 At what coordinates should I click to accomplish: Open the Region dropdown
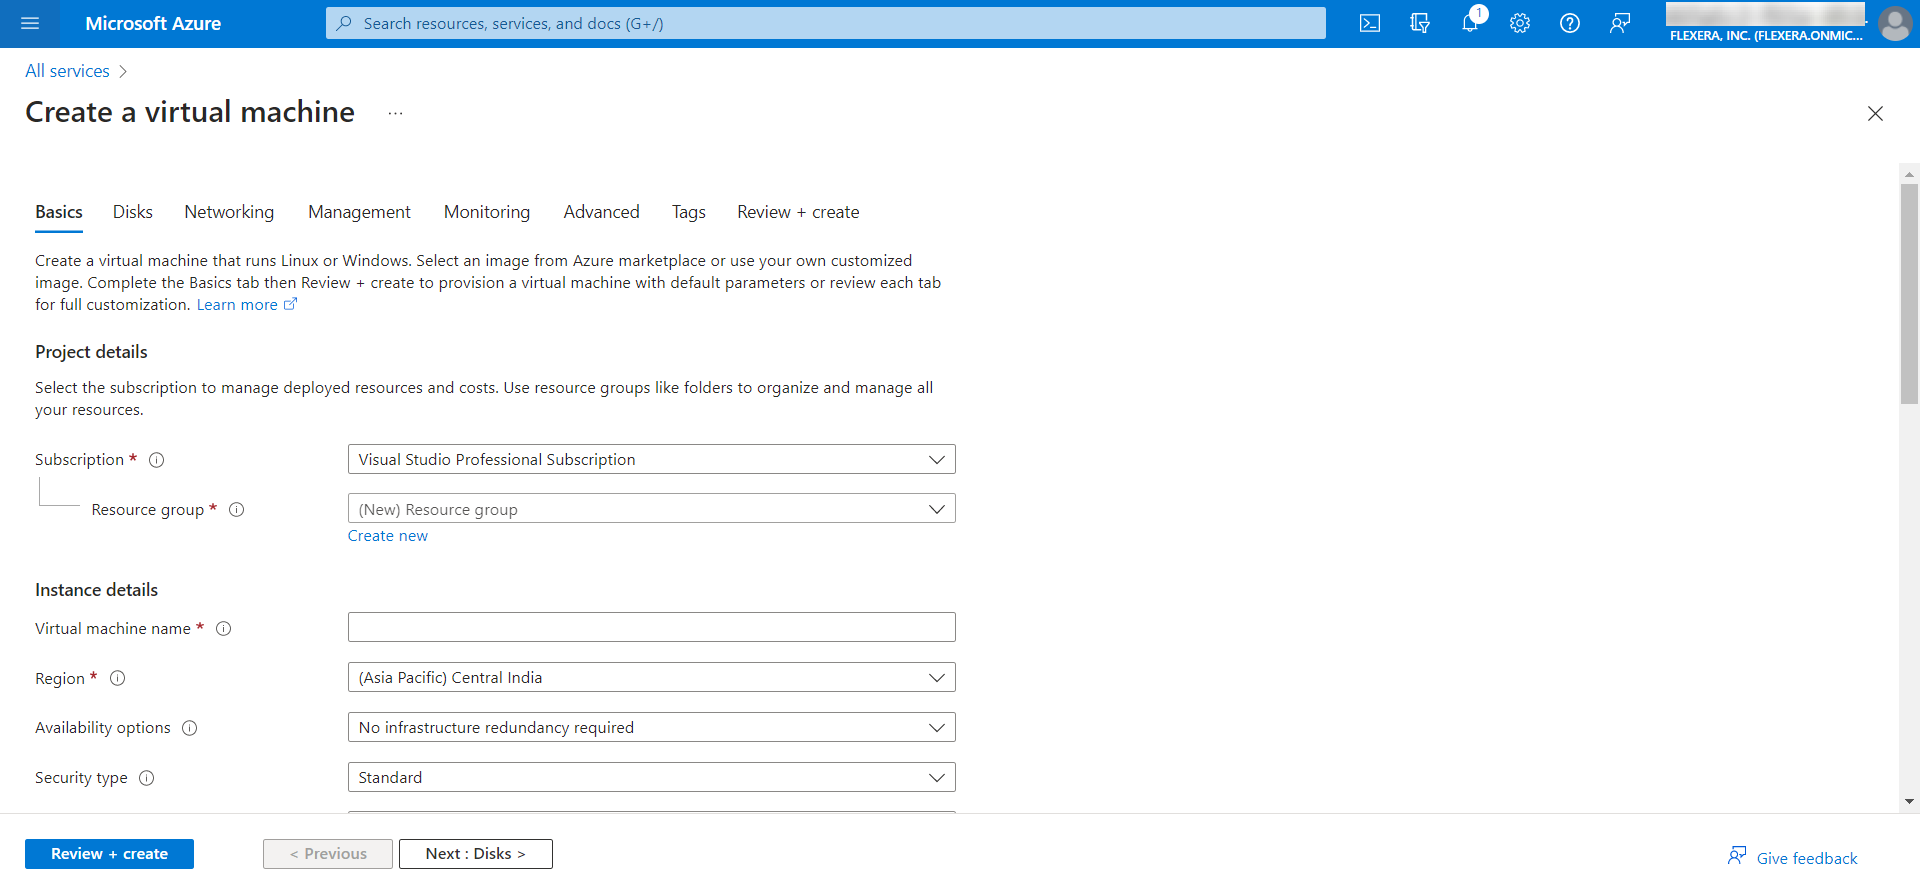(651, 677)
